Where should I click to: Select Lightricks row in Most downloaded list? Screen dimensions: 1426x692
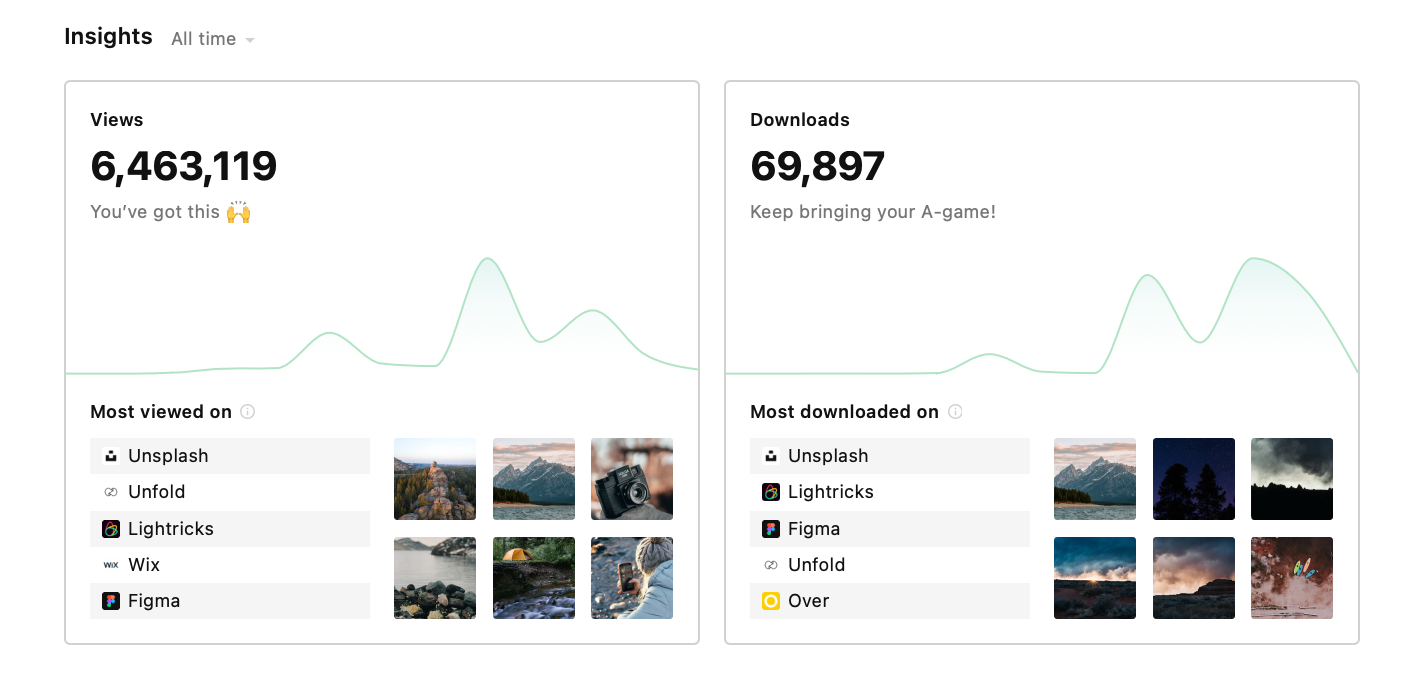[x=890, y=492]
